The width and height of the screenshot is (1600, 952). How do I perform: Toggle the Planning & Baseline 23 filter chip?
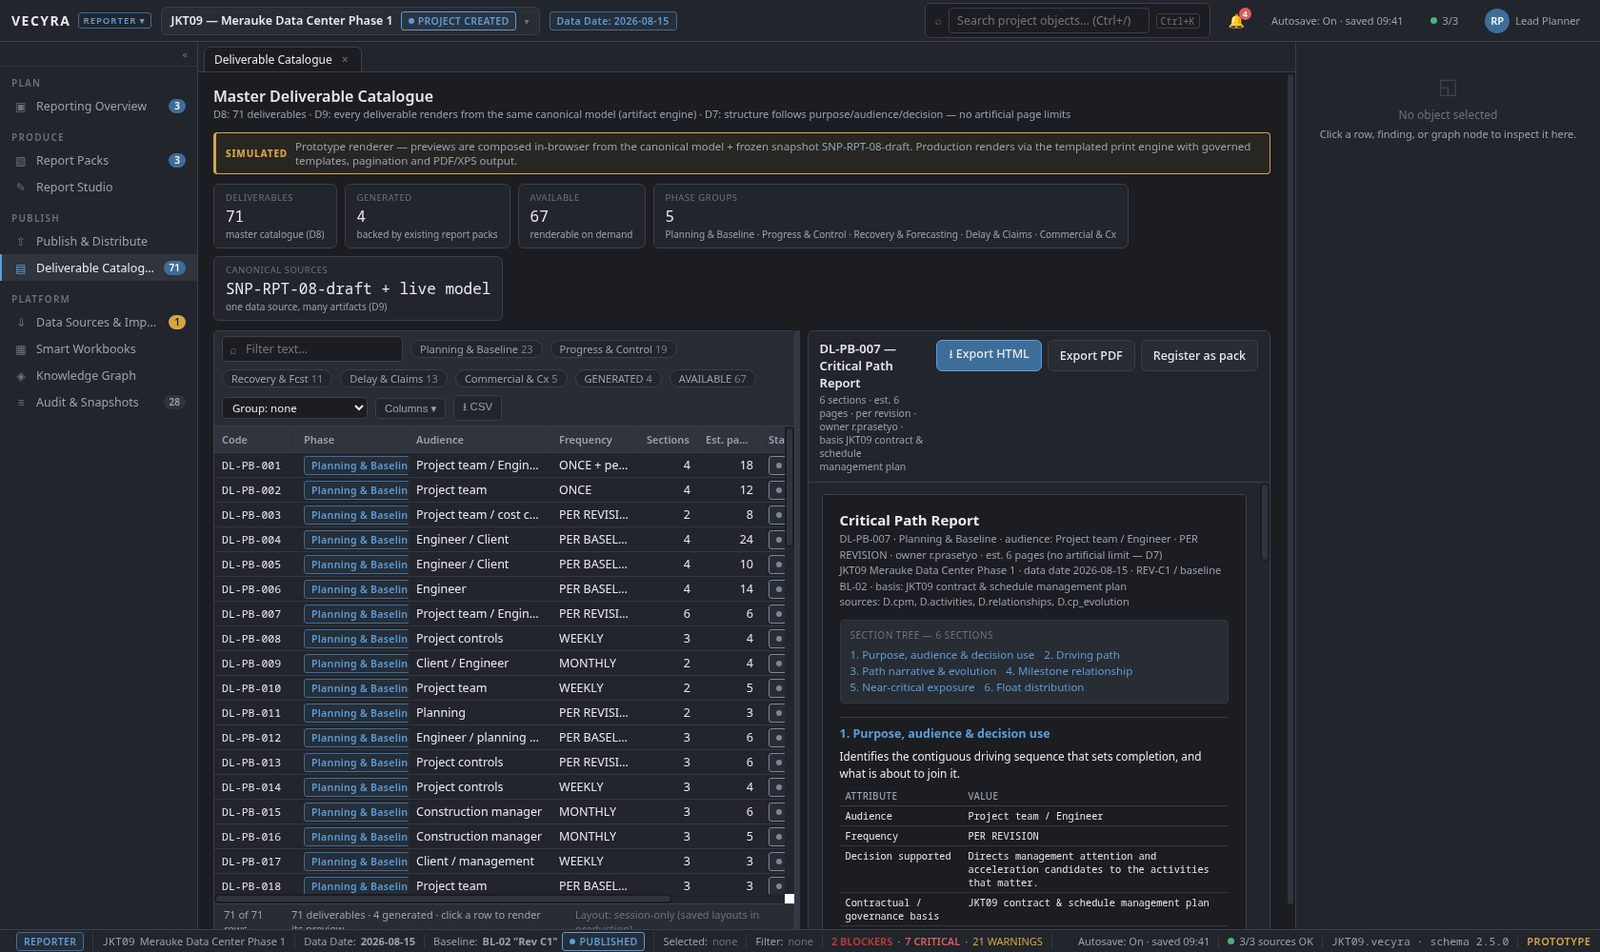pyautogui.click(x=476, y=350)
